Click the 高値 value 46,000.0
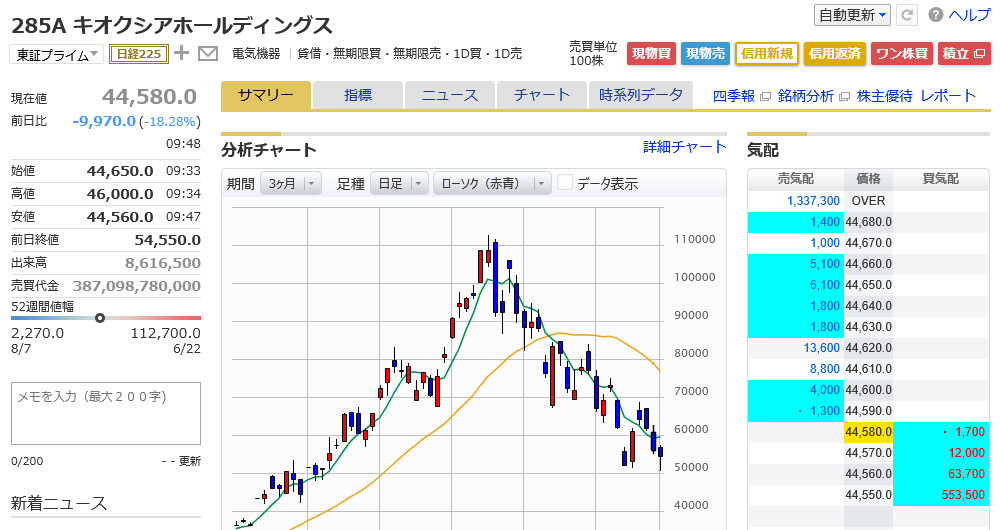The image size is (1000, 530). pyautogui.click(x=120, y=194)
